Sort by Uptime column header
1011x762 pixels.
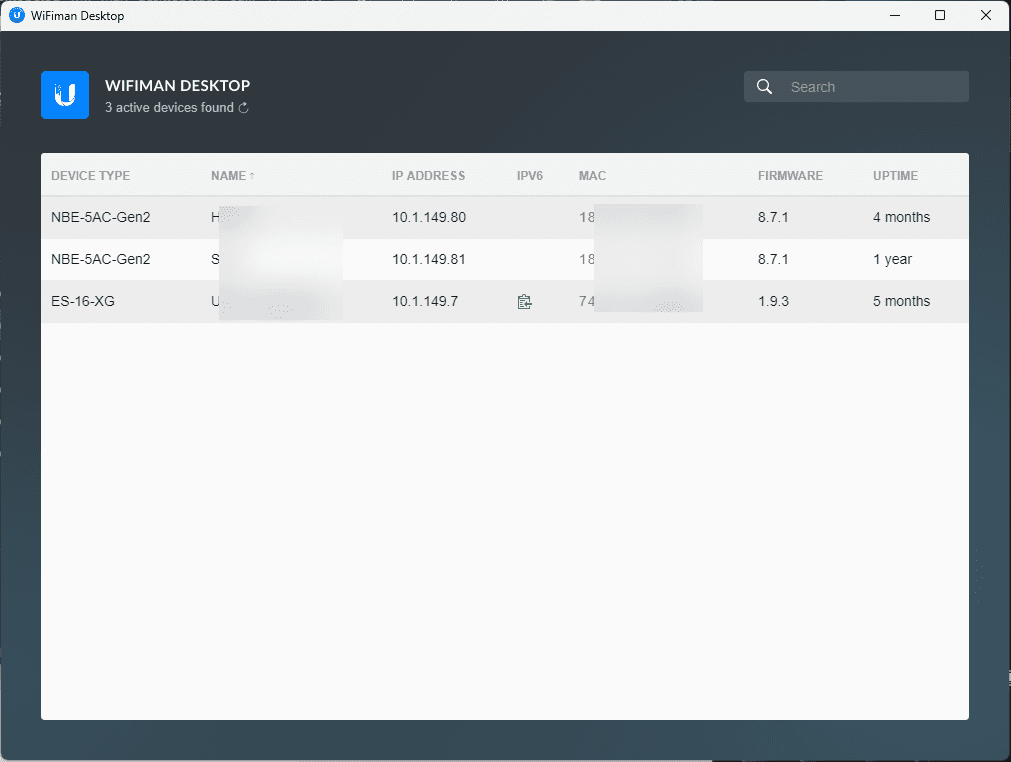[x=896, y=176]
